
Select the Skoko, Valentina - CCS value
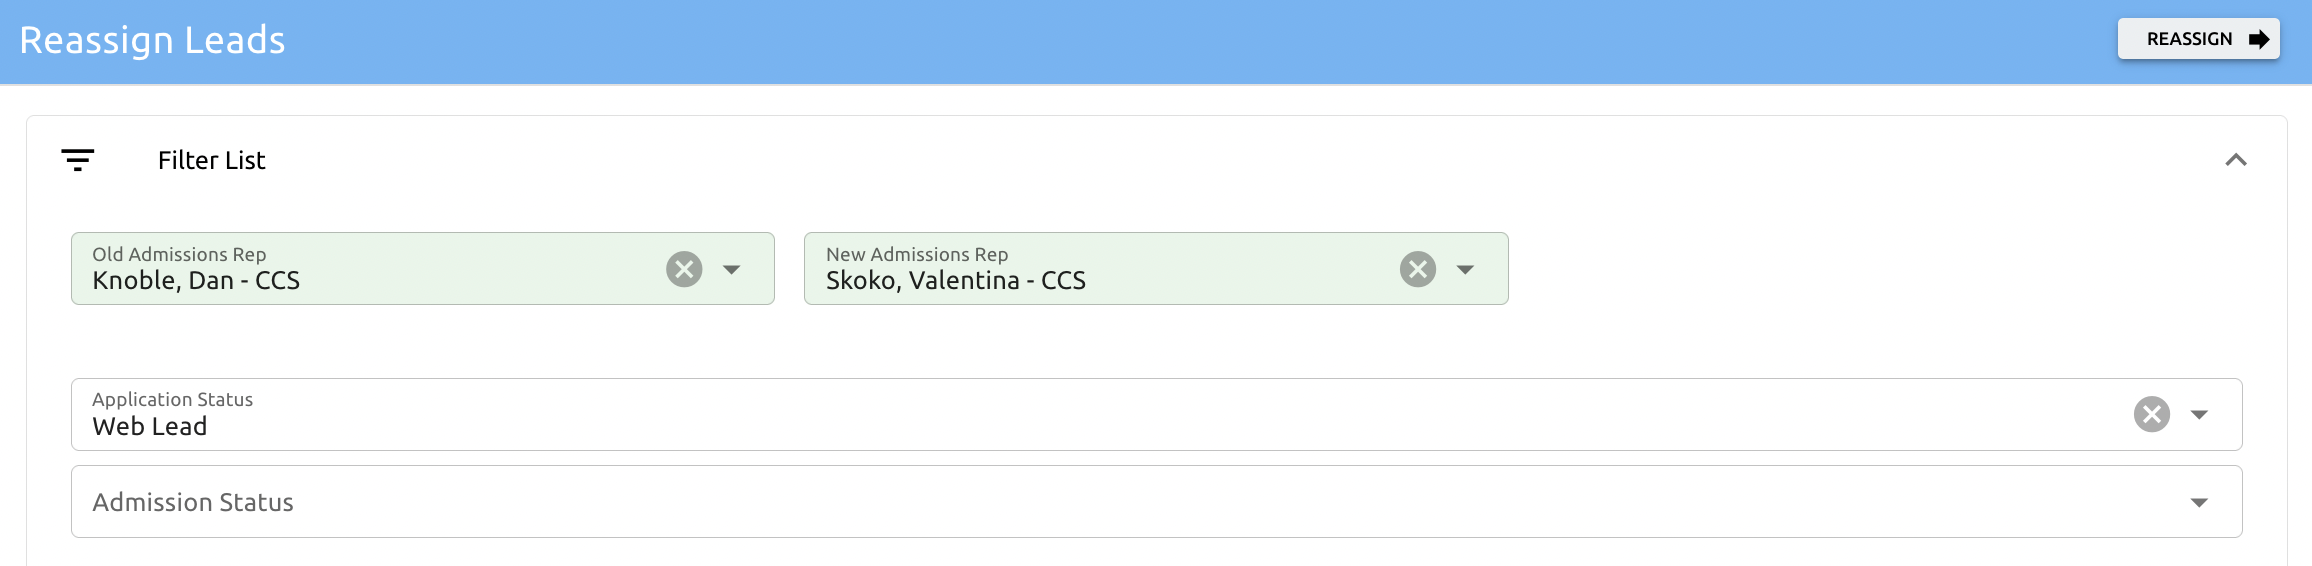coord(955,281)
